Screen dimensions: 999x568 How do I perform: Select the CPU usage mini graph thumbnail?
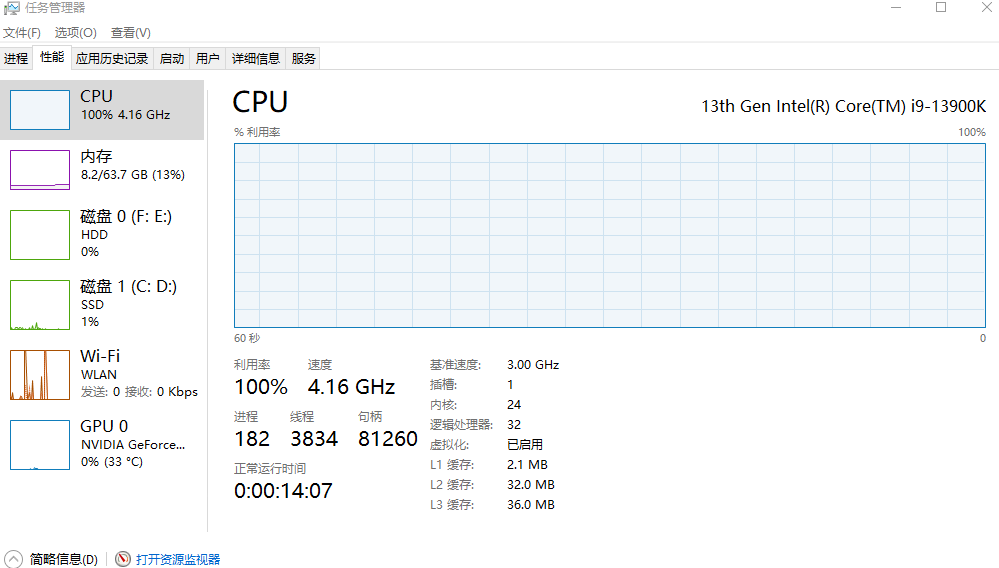(40, 110)
